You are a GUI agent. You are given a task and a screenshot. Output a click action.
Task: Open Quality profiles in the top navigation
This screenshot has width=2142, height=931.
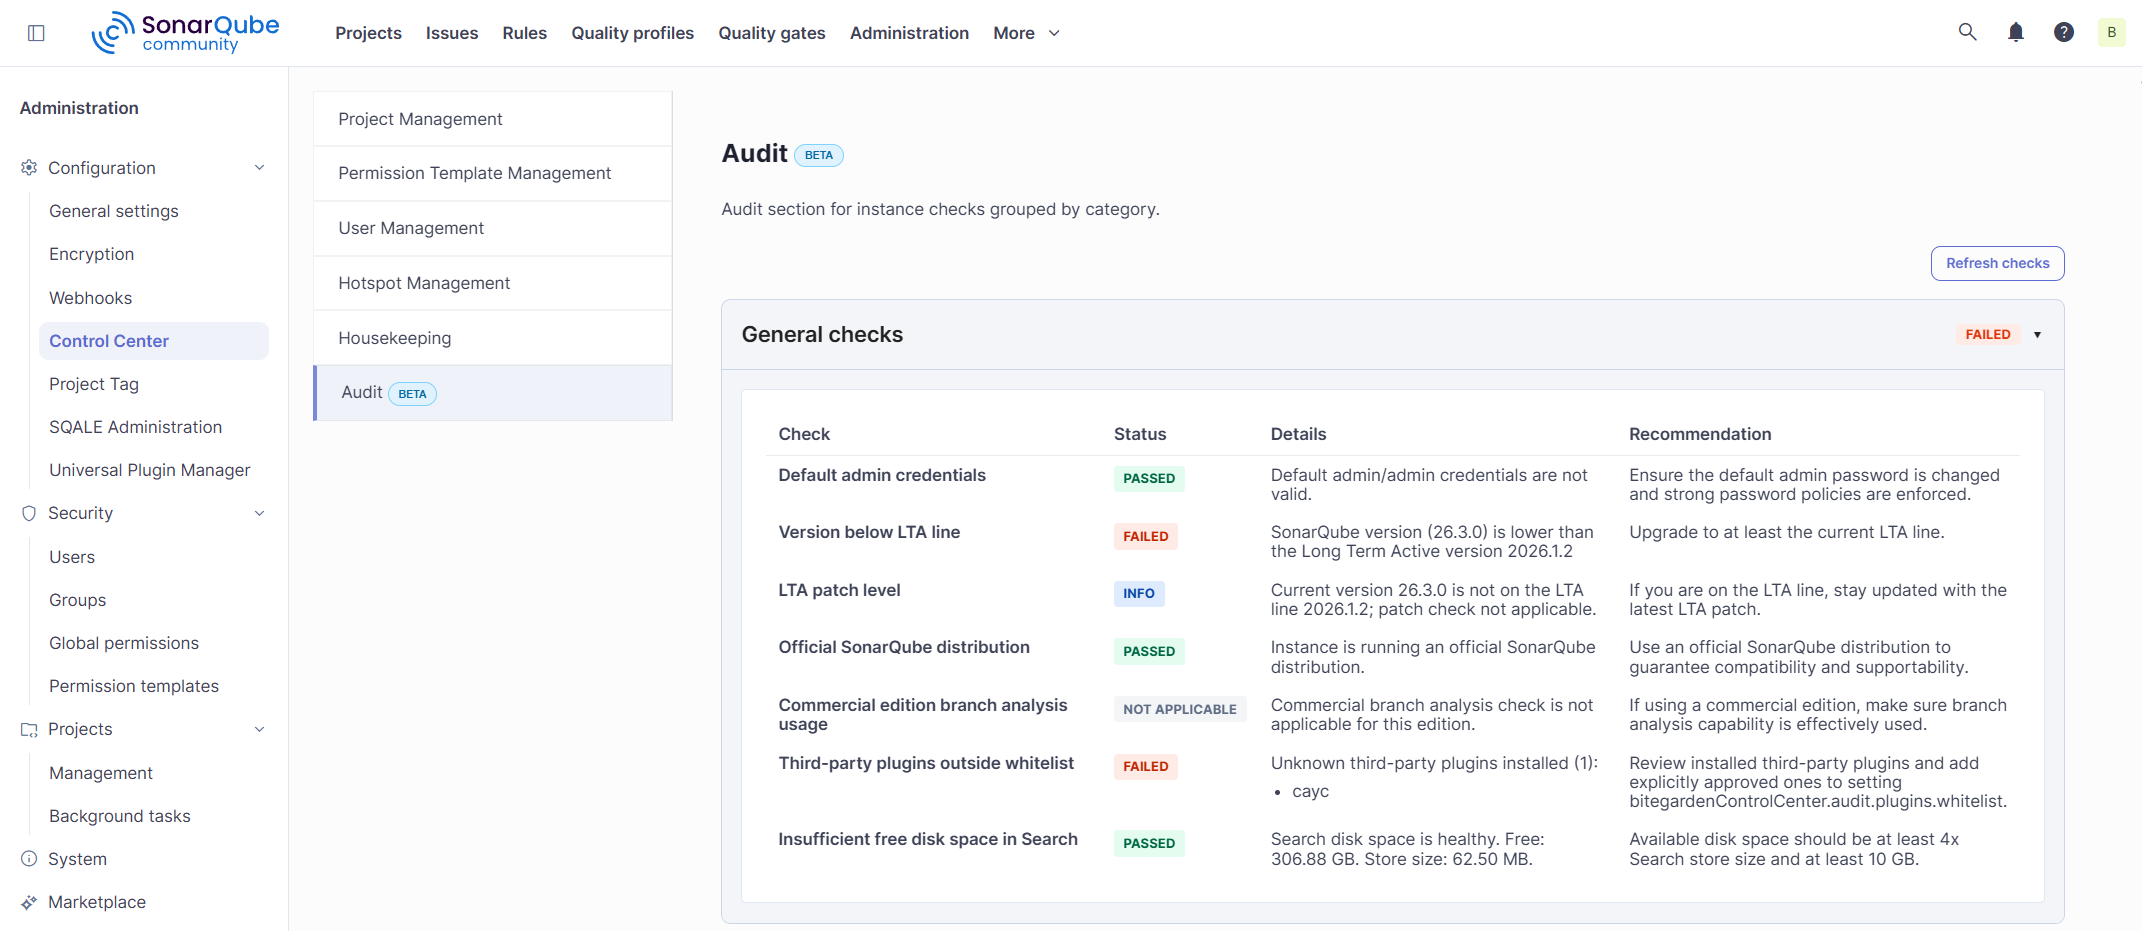coord(632,33)
